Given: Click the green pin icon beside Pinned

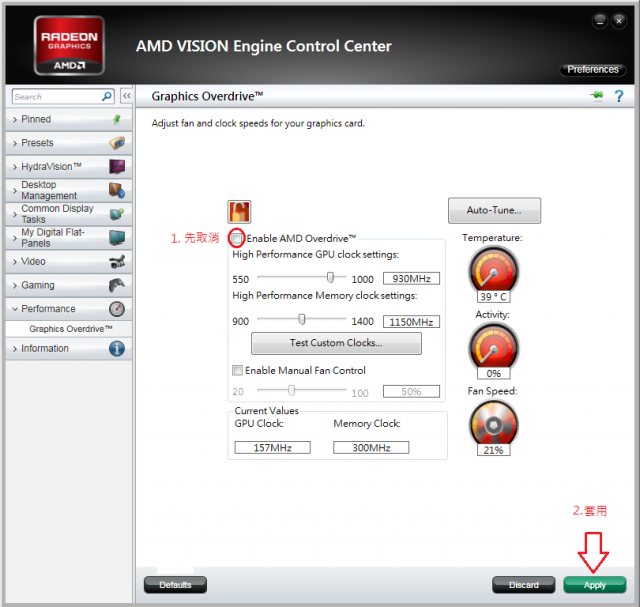Looking at the screenshot, I should point(117,119).
